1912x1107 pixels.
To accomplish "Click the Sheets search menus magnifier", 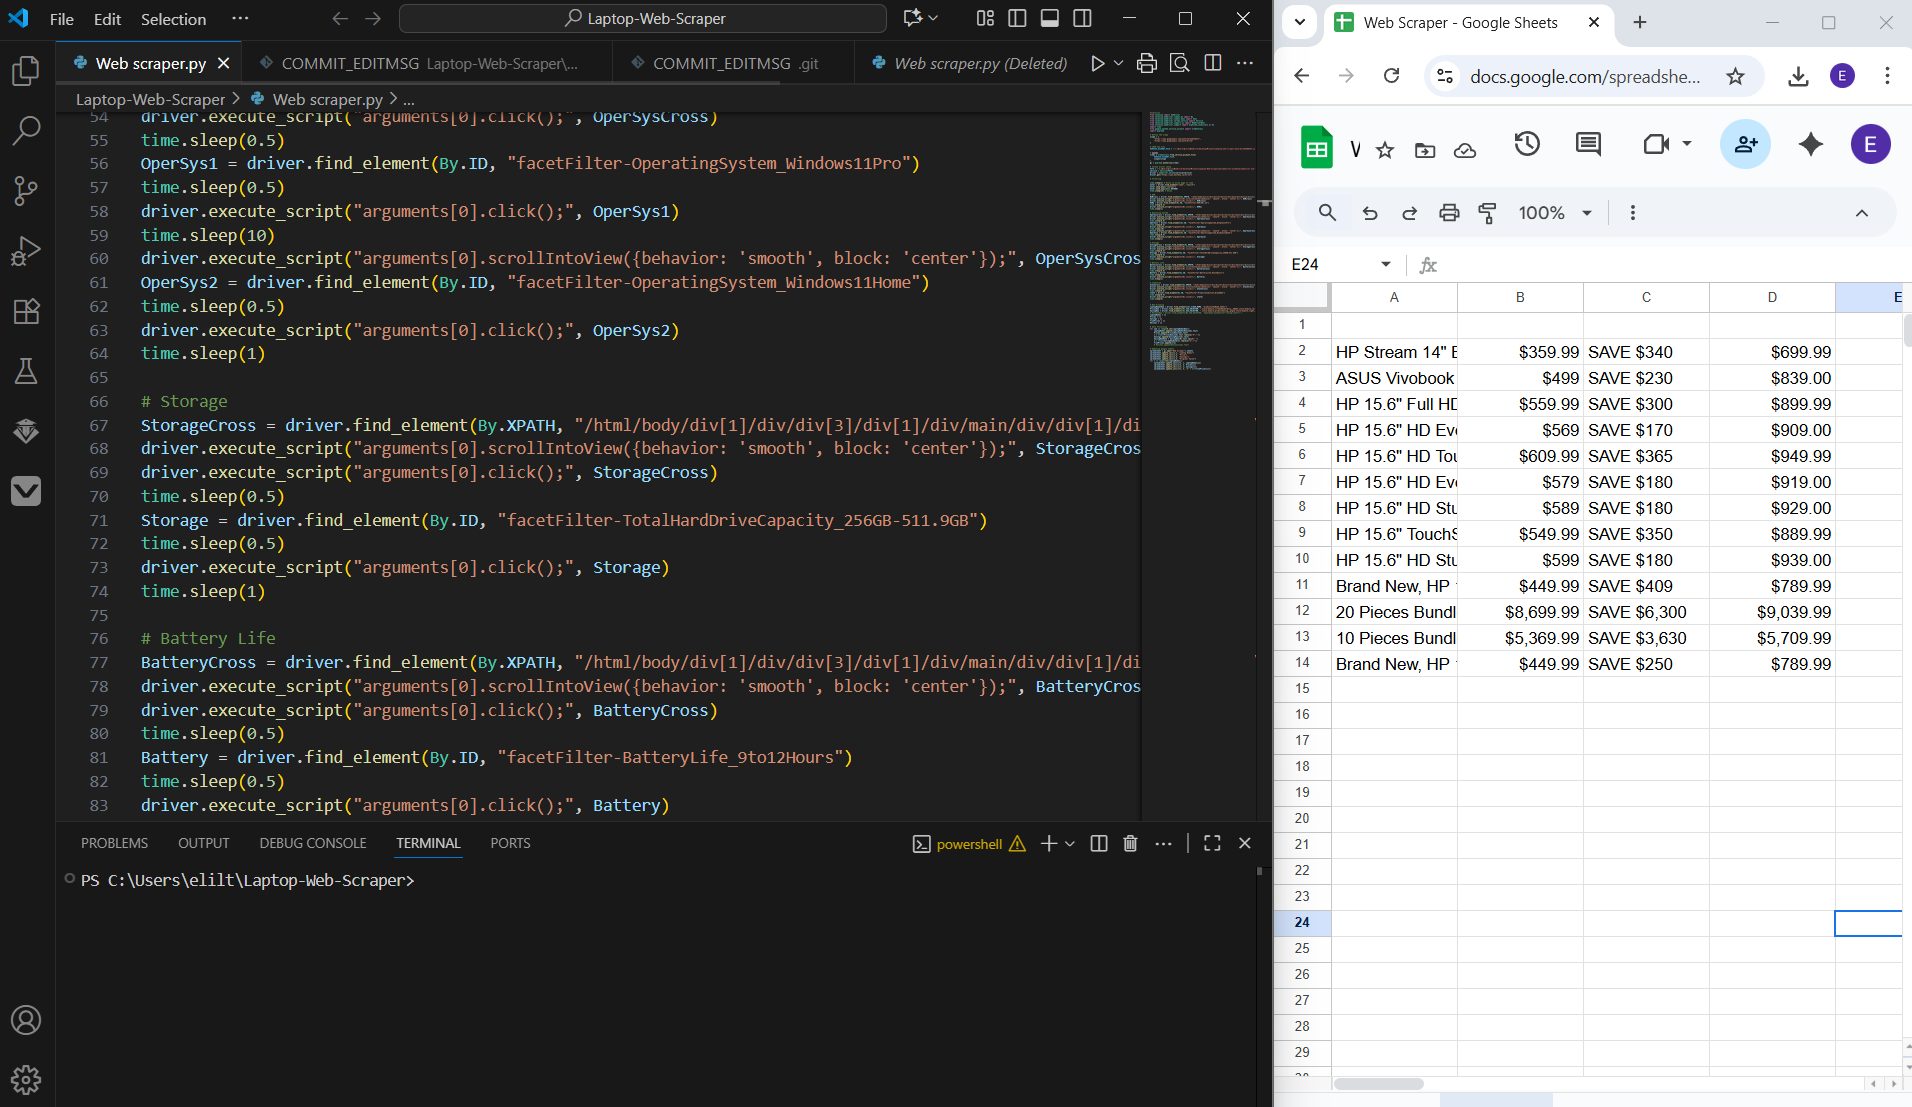I will [1327, 213].
